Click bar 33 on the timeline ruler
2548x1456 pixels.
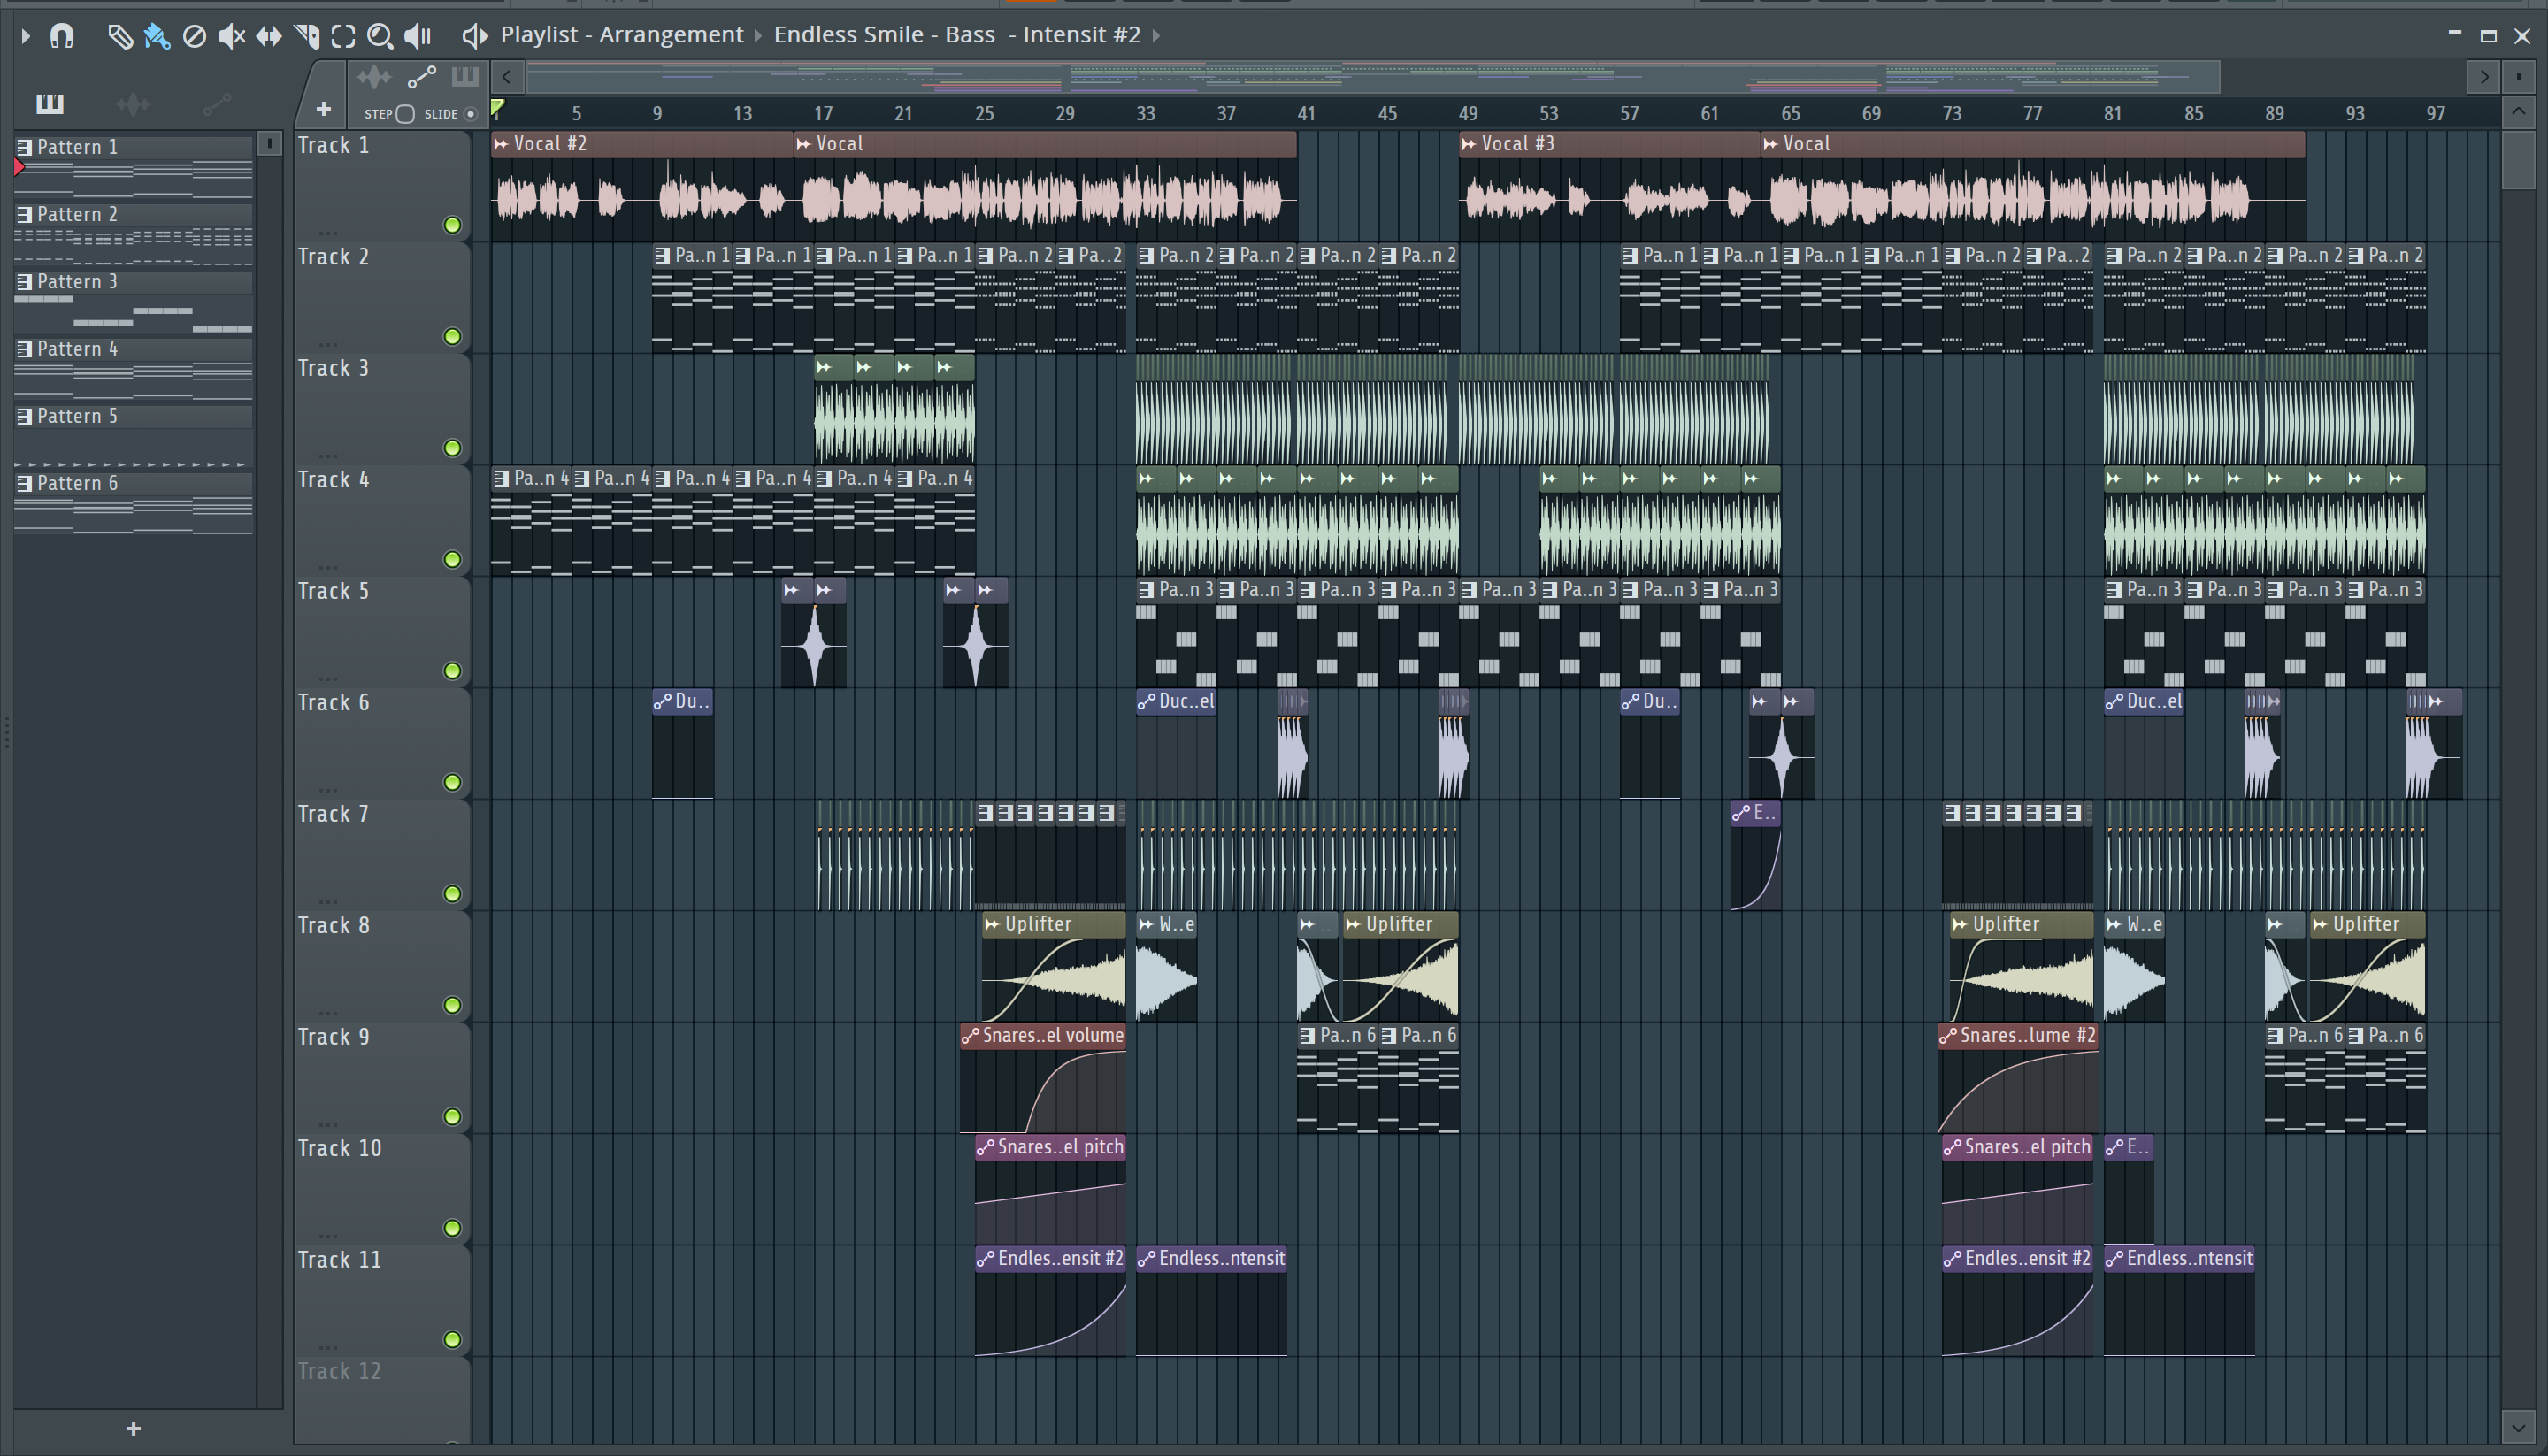coord(1145,113)
